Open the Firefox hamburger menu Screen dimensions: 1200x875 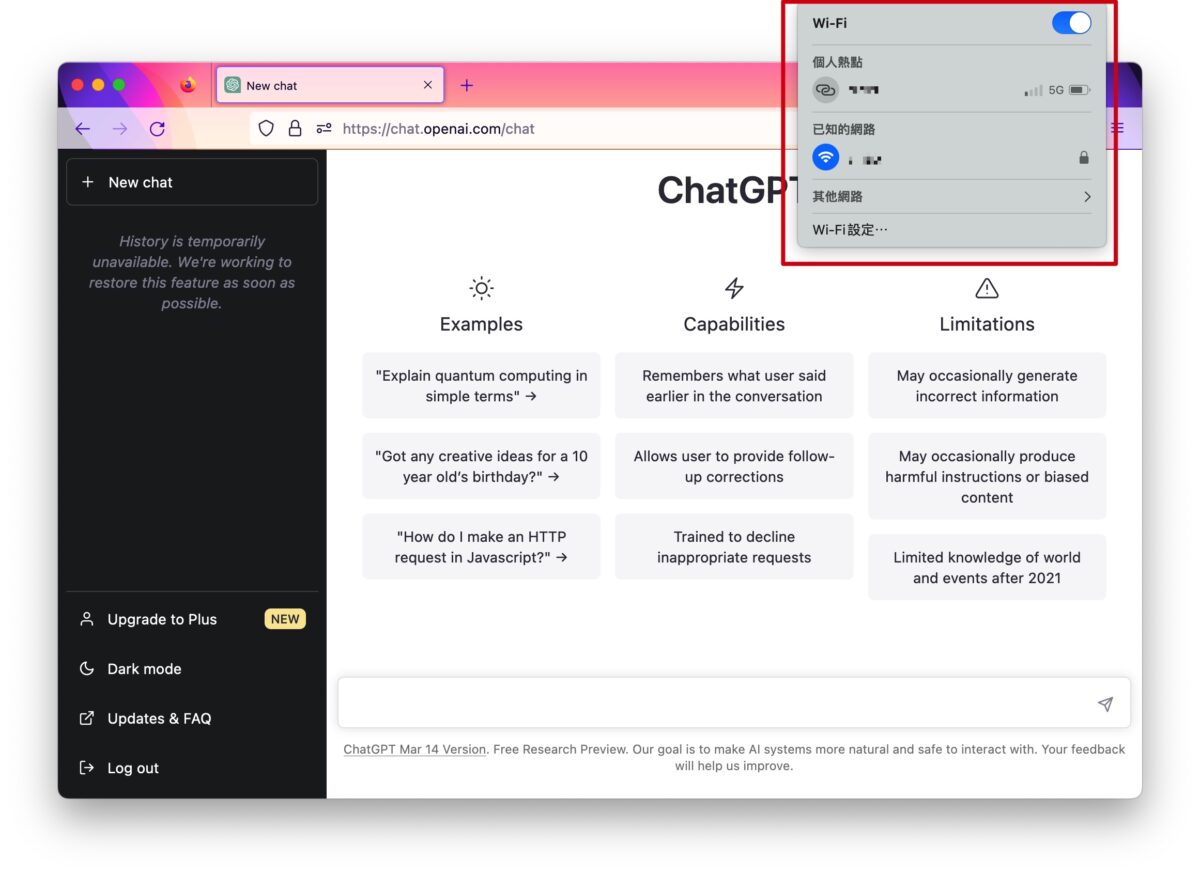(1118, 128)
